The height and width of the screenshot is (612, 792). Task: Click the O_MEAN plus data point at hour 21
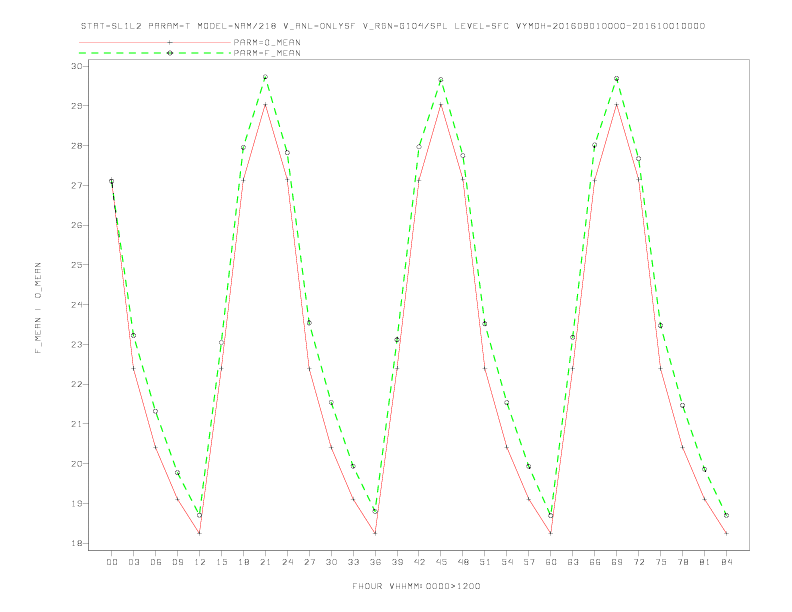pyautogui.click(x=265, y=105)
